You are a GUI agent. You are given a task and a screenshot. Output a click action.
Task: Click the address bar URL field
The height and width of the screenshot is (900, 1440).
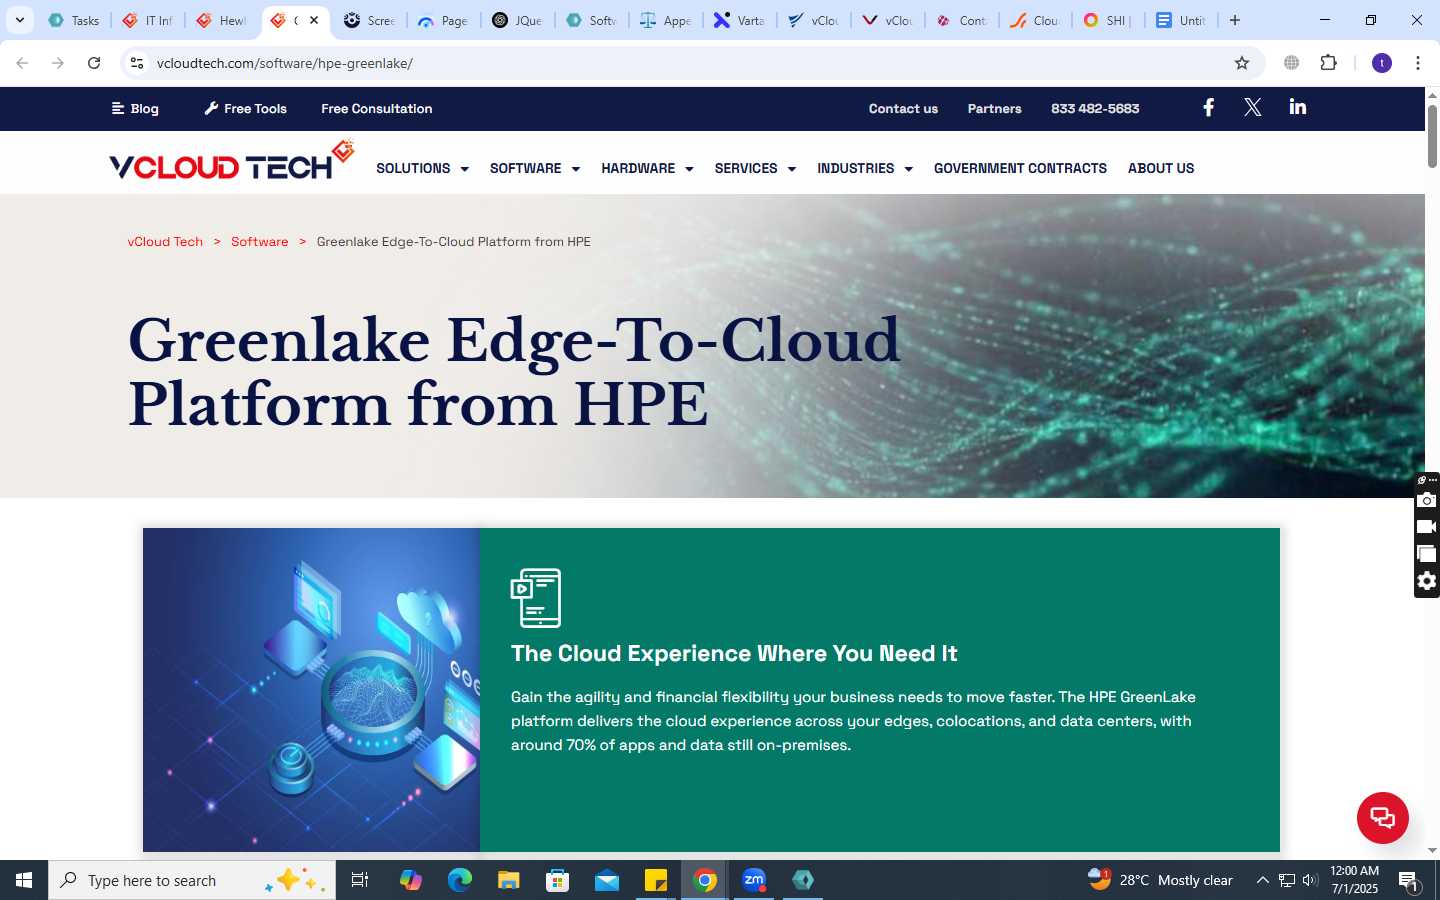point(690,63)
